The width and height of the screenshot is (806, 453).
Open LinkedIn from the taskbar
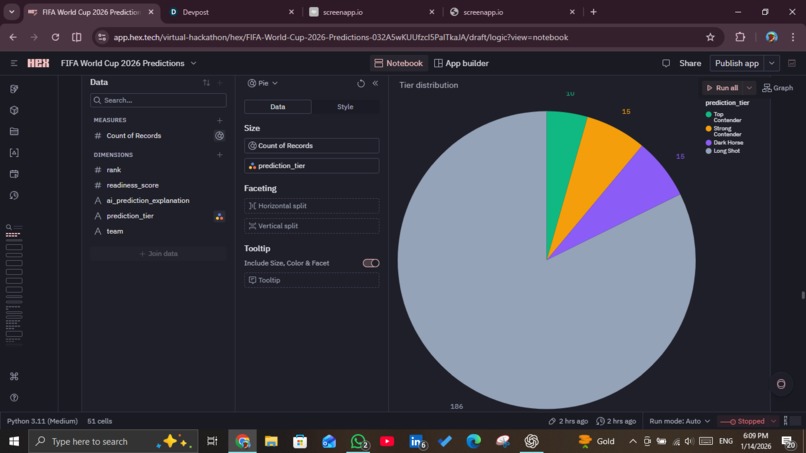(x=417, y=441)
